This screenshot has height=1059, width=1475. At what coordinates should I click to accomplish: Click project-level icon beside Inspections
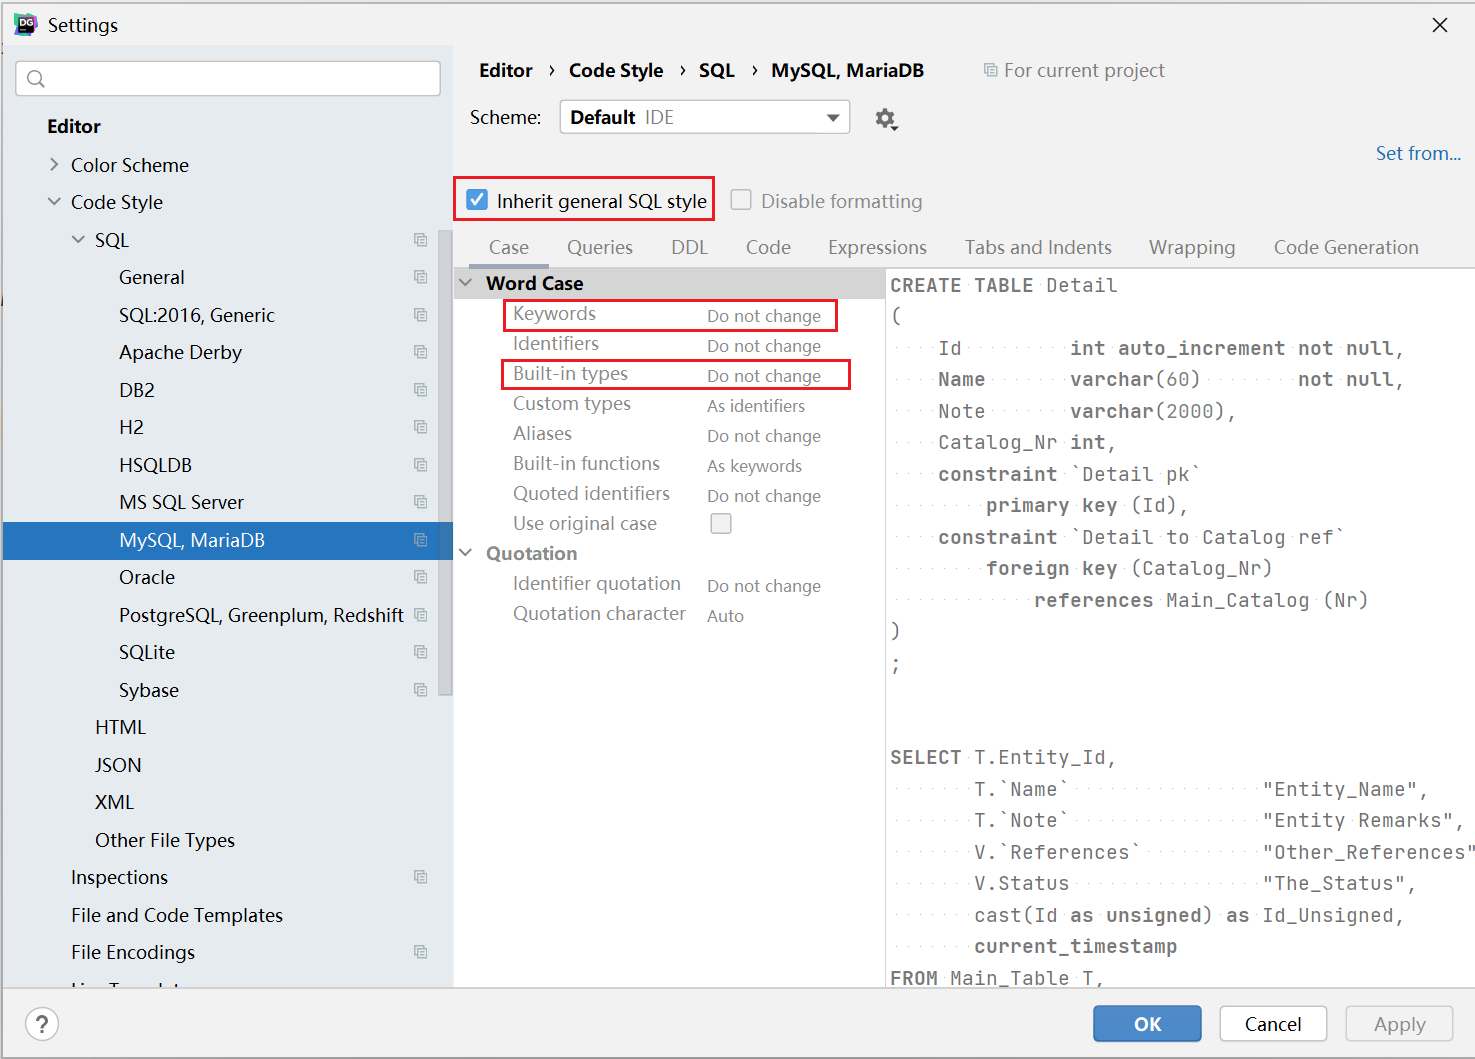420,877
